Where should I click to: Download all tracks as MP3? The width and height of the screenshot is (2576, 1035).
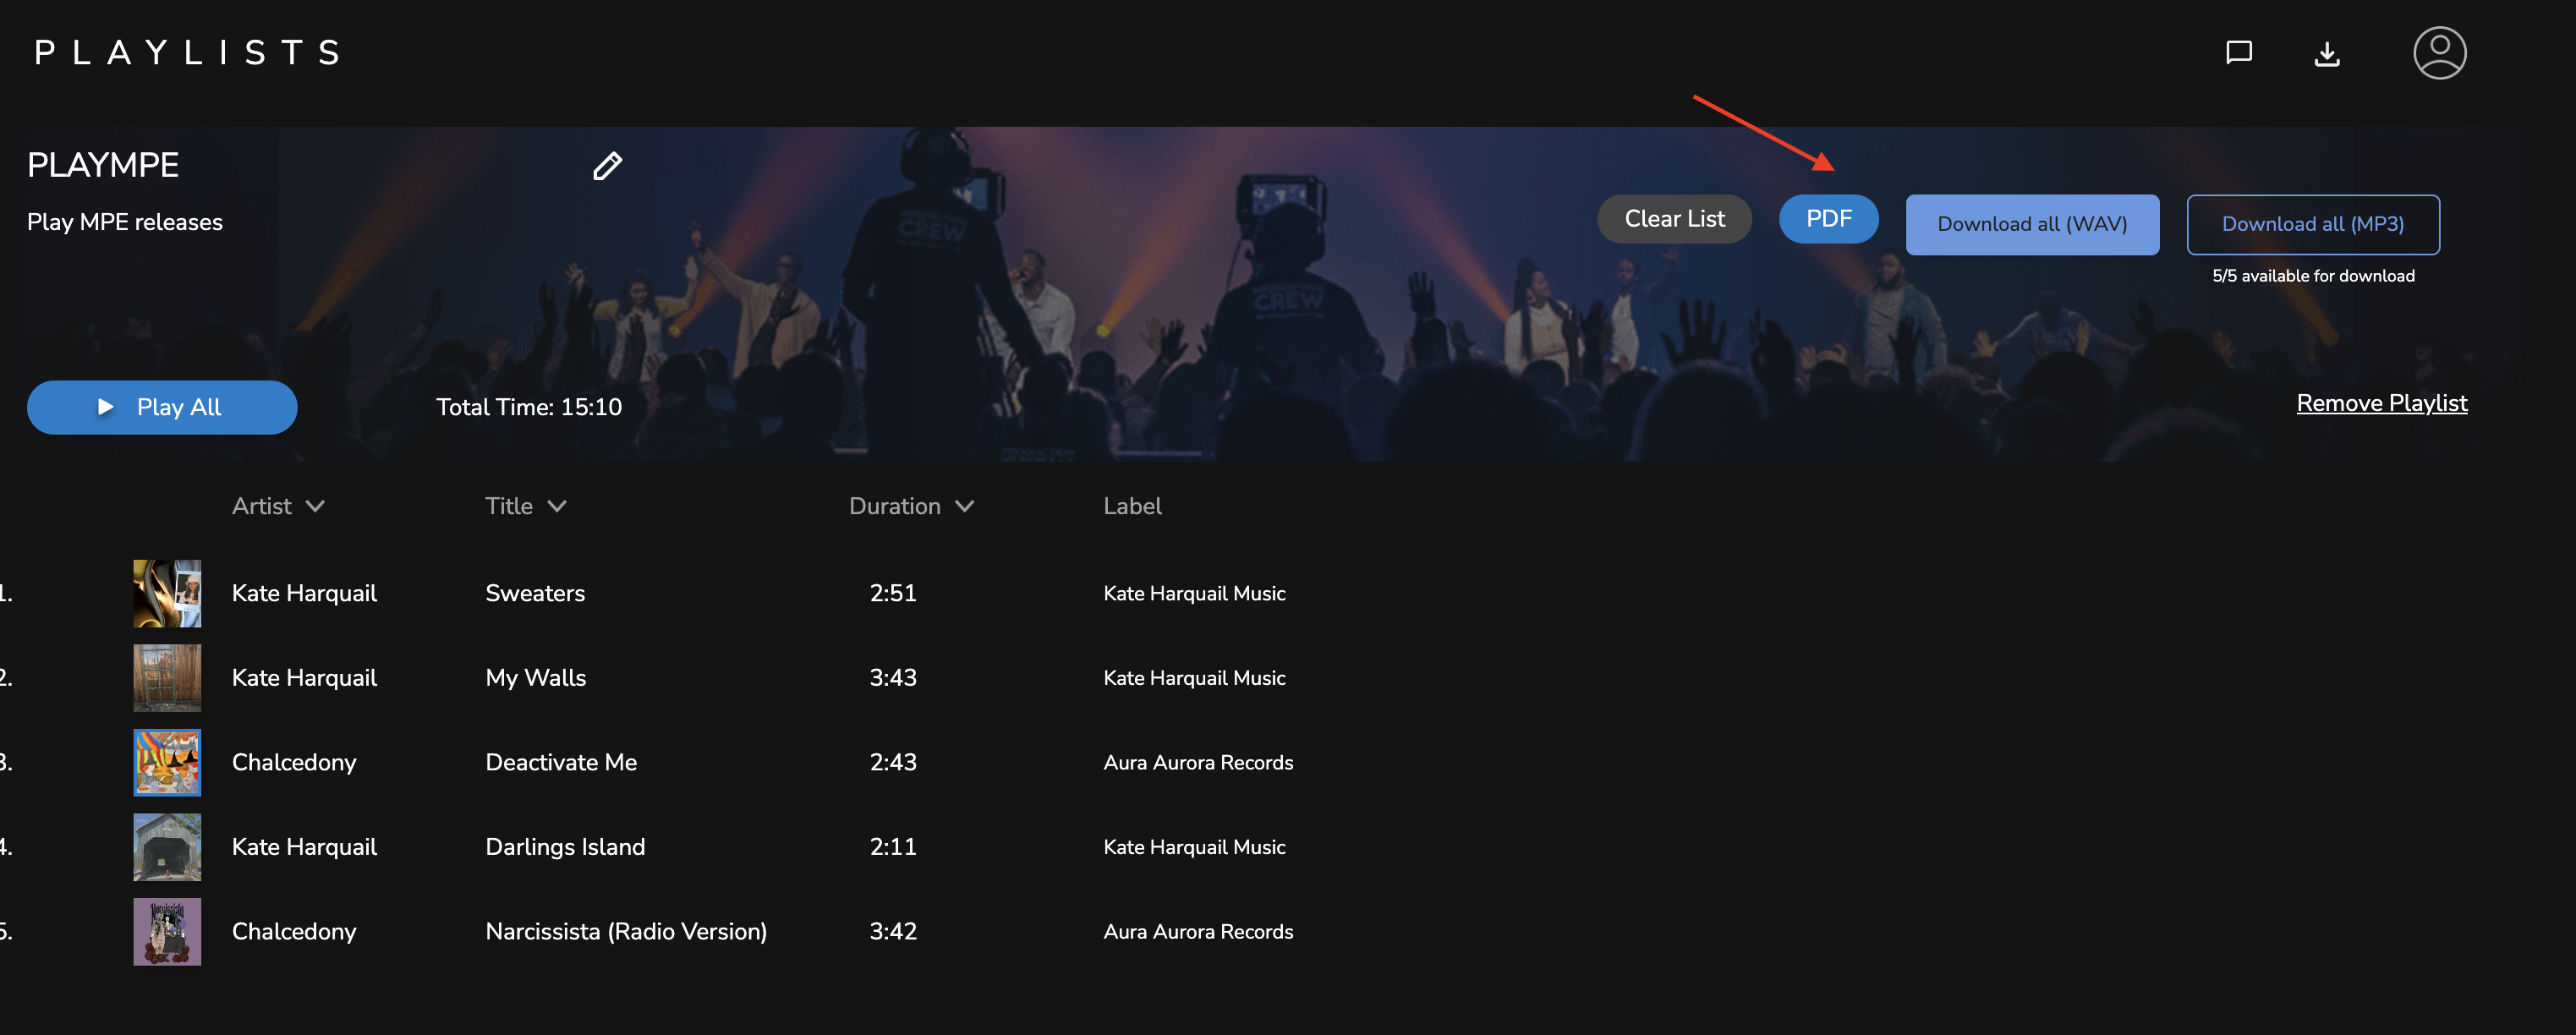click(2313, 224)
